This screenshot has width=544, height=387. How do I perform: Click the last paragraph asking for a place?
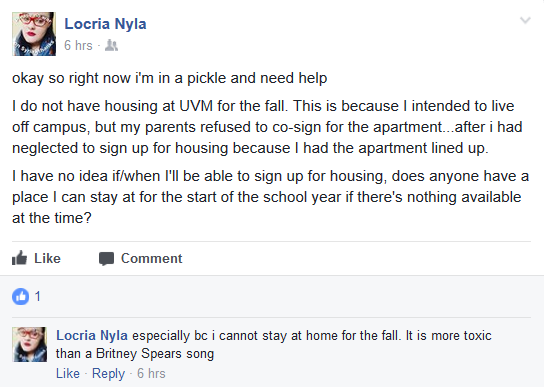(x=271, y=197)
